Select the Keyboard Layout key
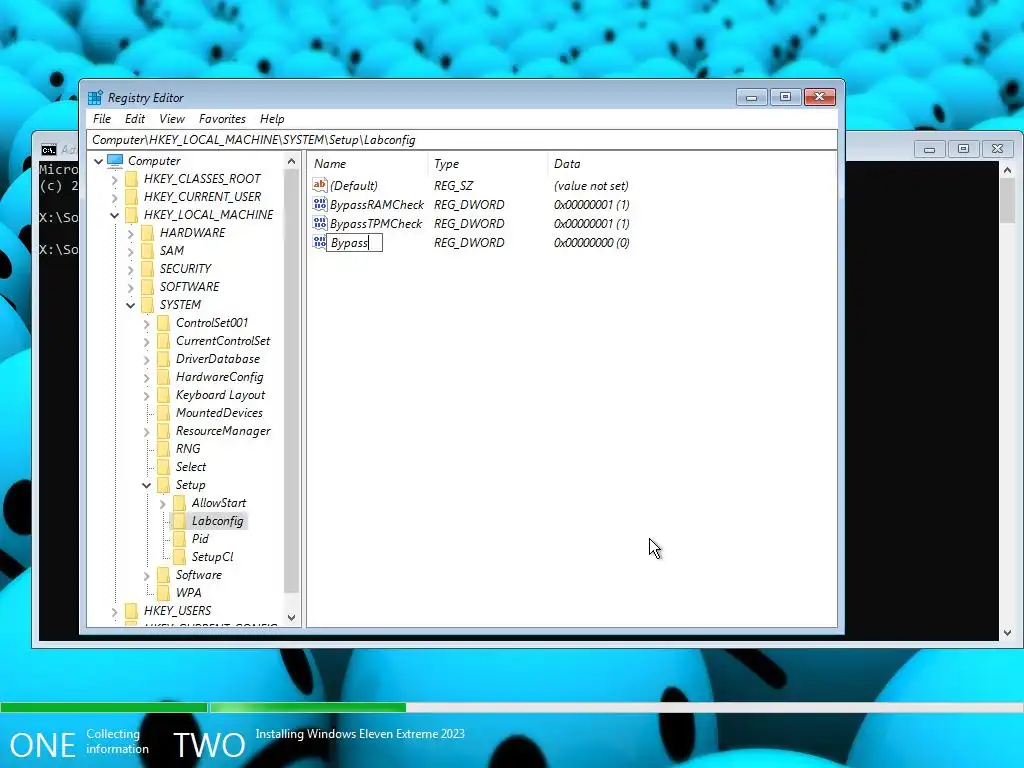This screenshot has height=768, width=1024. coord(220,395)
